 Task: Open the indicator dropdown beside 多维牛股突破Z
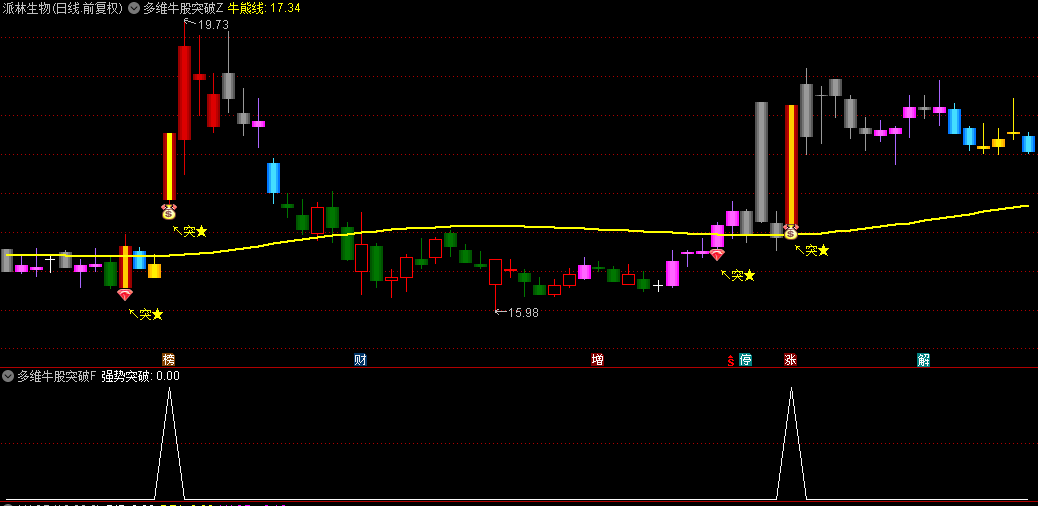134,9
